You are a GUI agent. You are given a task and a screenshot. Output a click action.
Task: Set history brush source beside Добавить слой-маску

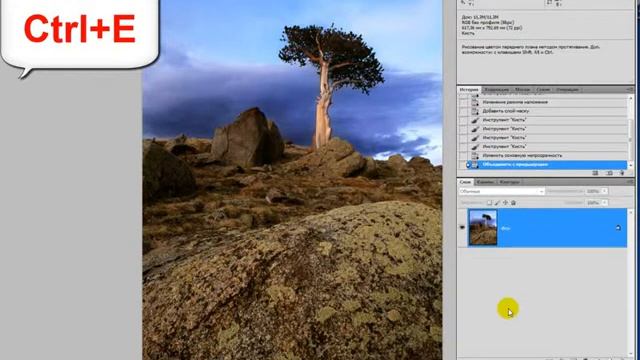463,111
